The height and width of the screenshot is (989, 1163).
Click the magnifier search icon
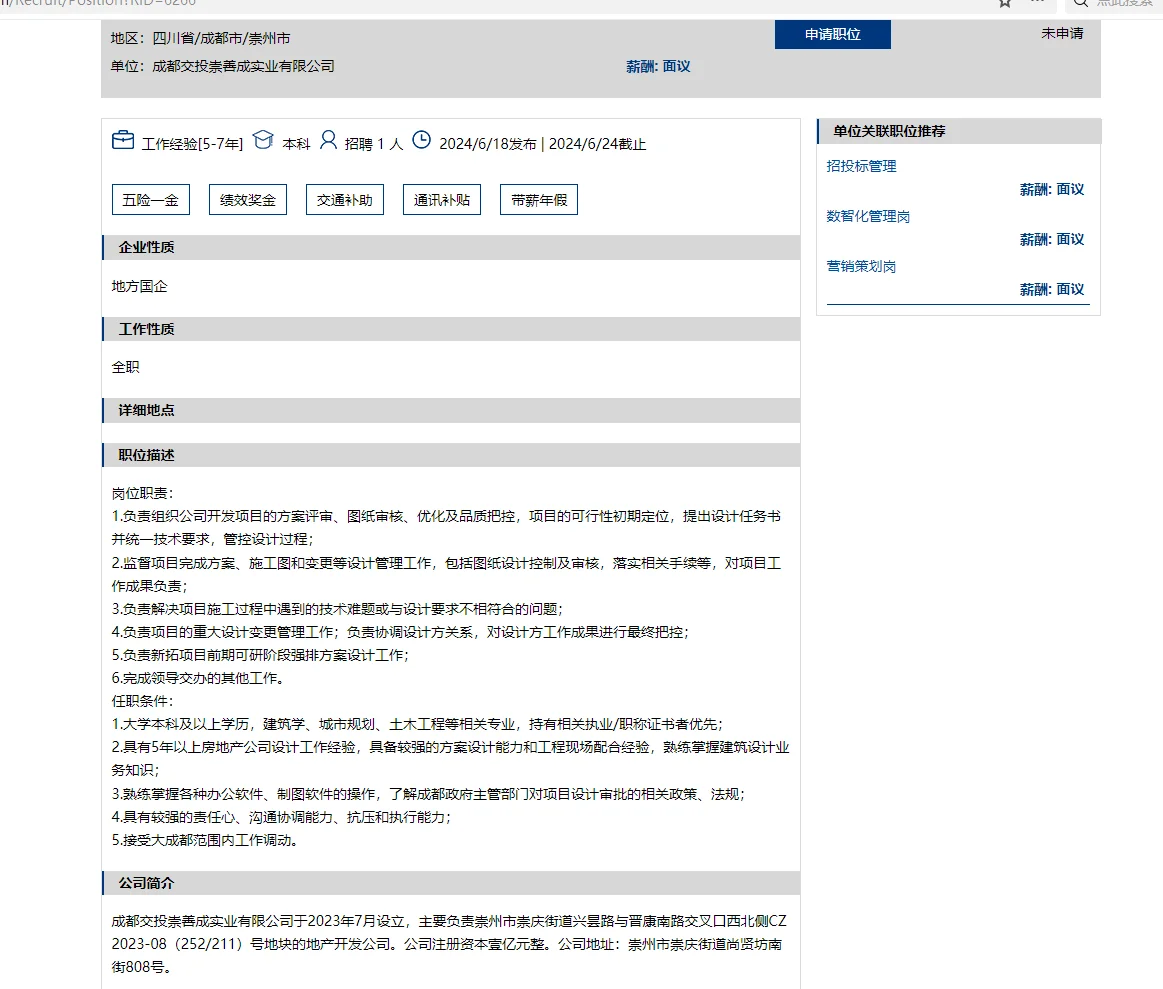point(1078,4)
